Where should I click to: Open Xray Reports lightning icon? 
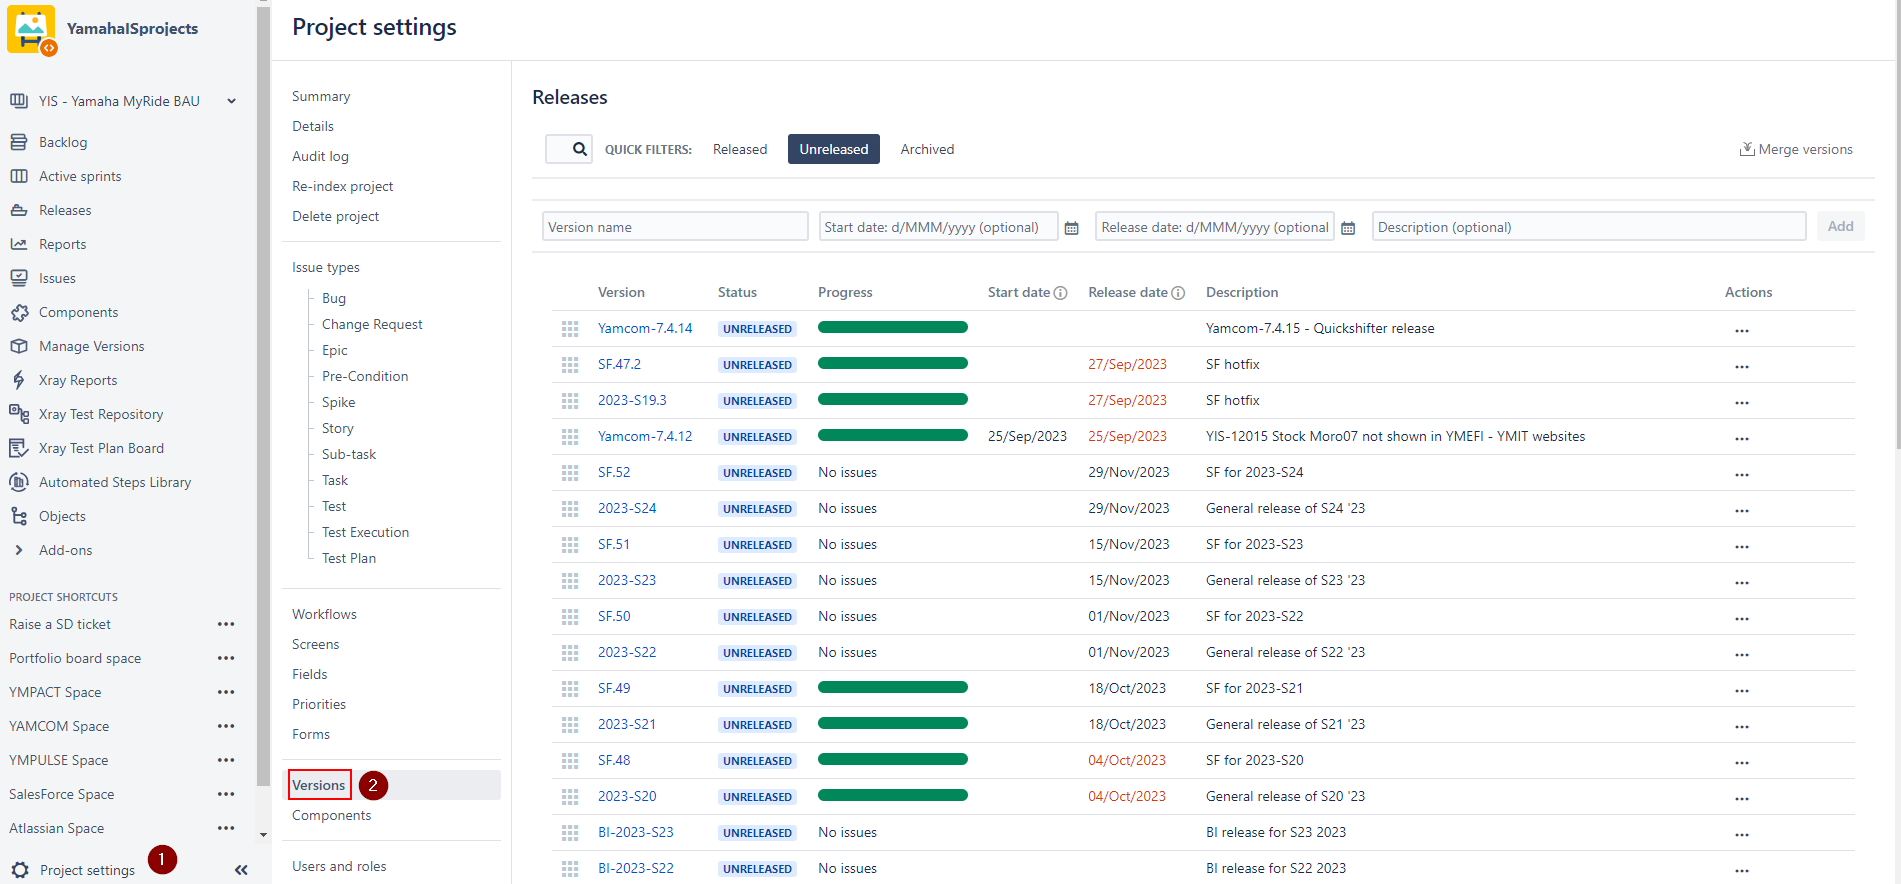click(19, 380)
